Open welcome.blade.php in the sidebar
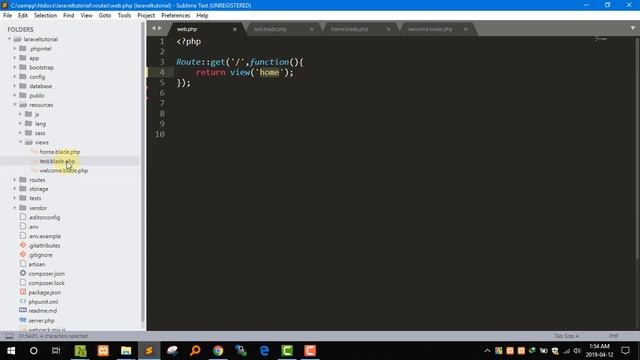 click(64, 171)
